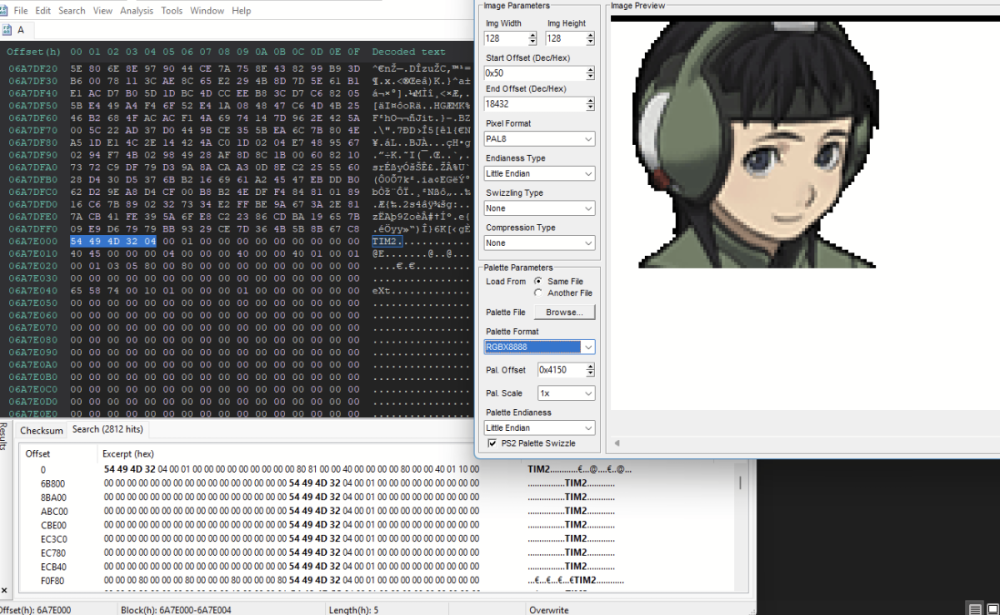Viewport: 1000px width, 615px height.
Task: Switch to the Checksum results tab
Action: (x=41, y=431)
